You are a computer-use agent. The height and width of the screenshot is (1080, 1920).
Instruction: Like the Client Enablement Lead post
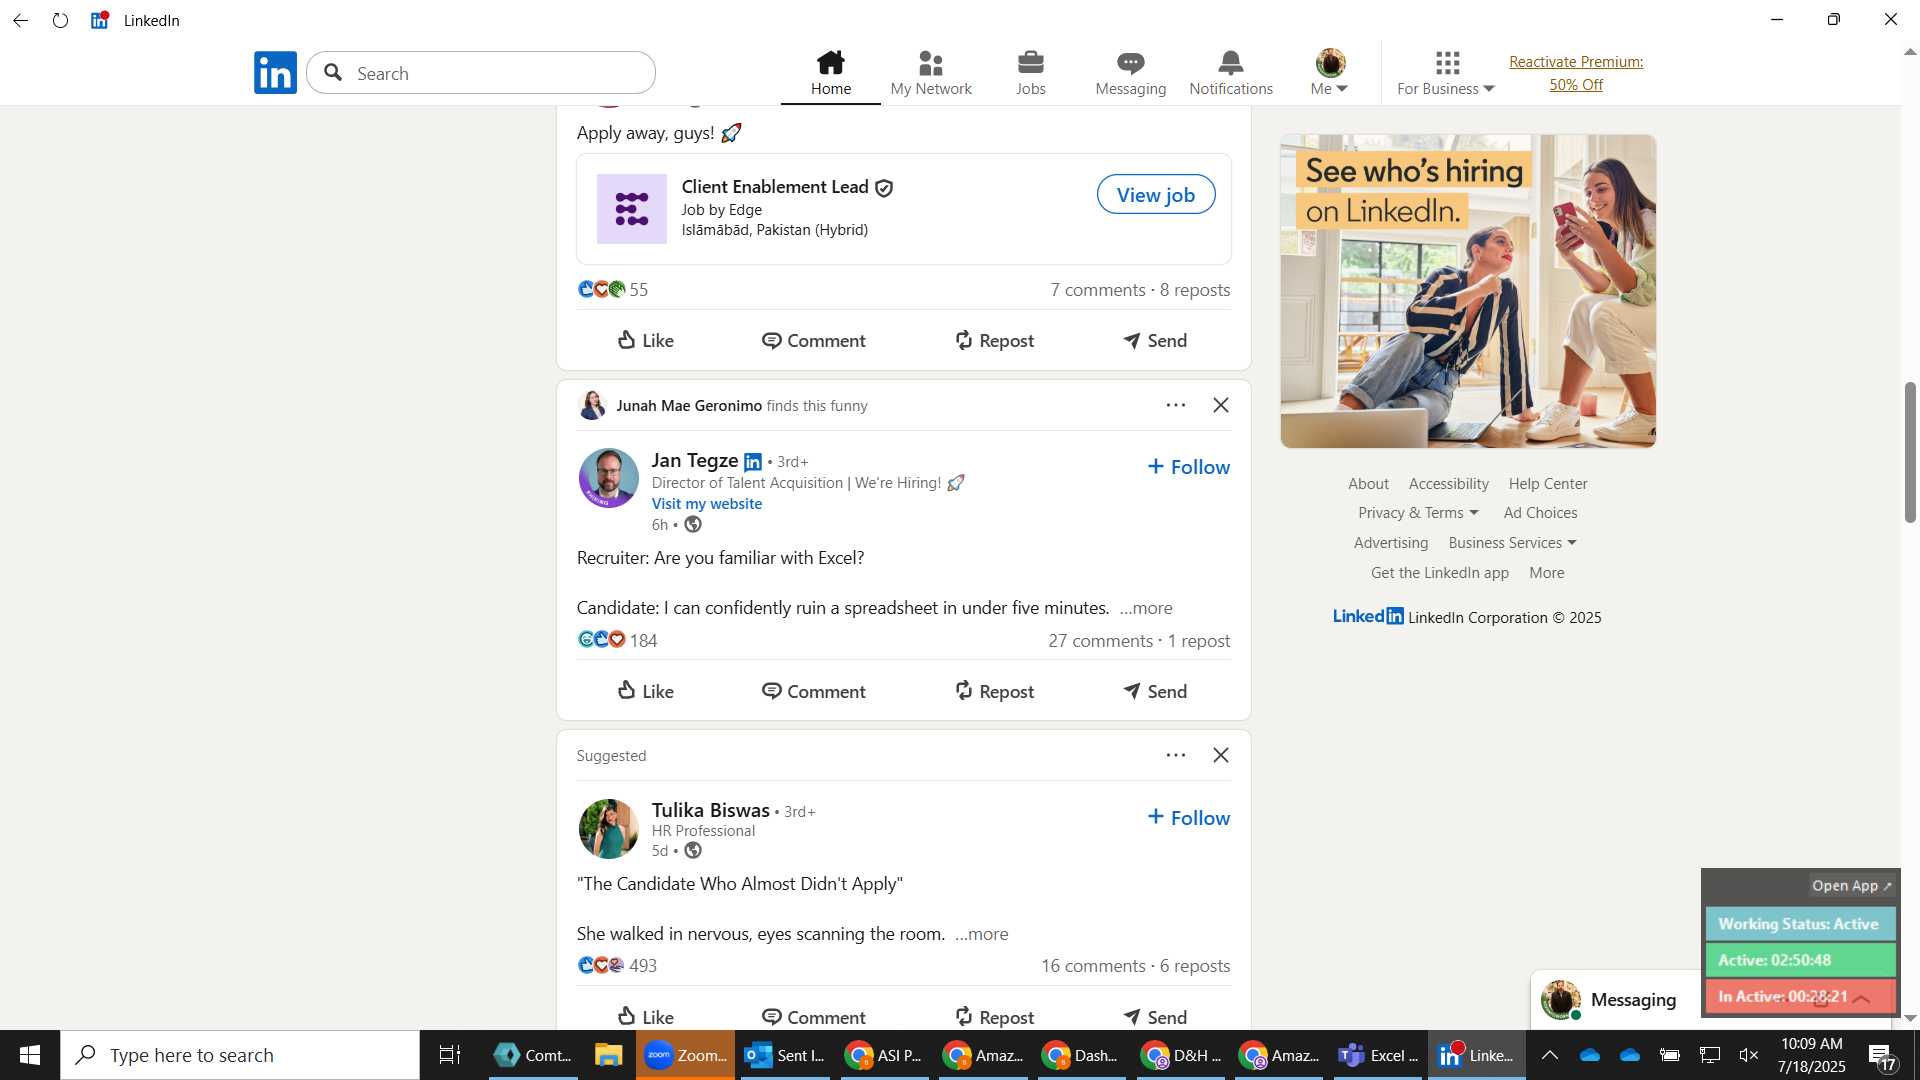[645, 340]
